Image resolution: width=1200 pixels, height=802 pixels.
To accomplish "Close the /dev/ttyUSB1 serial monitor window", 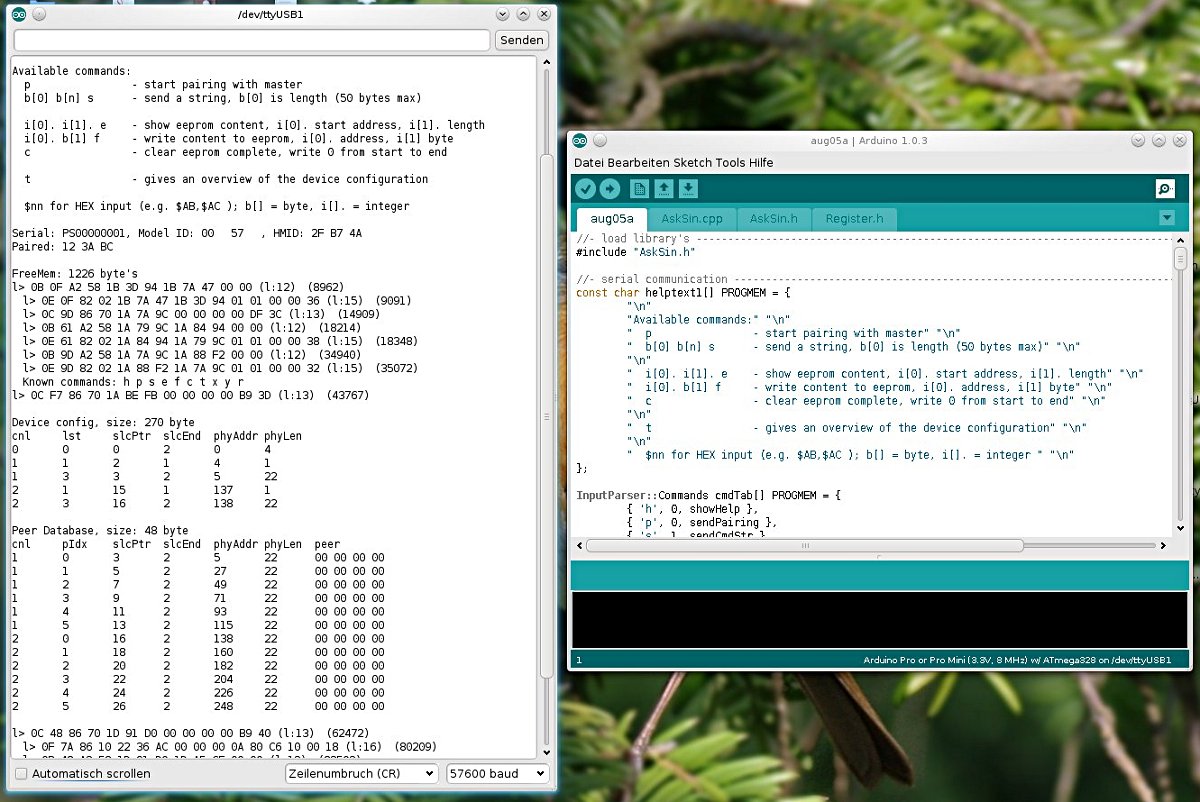I will [x=543, y=15].
